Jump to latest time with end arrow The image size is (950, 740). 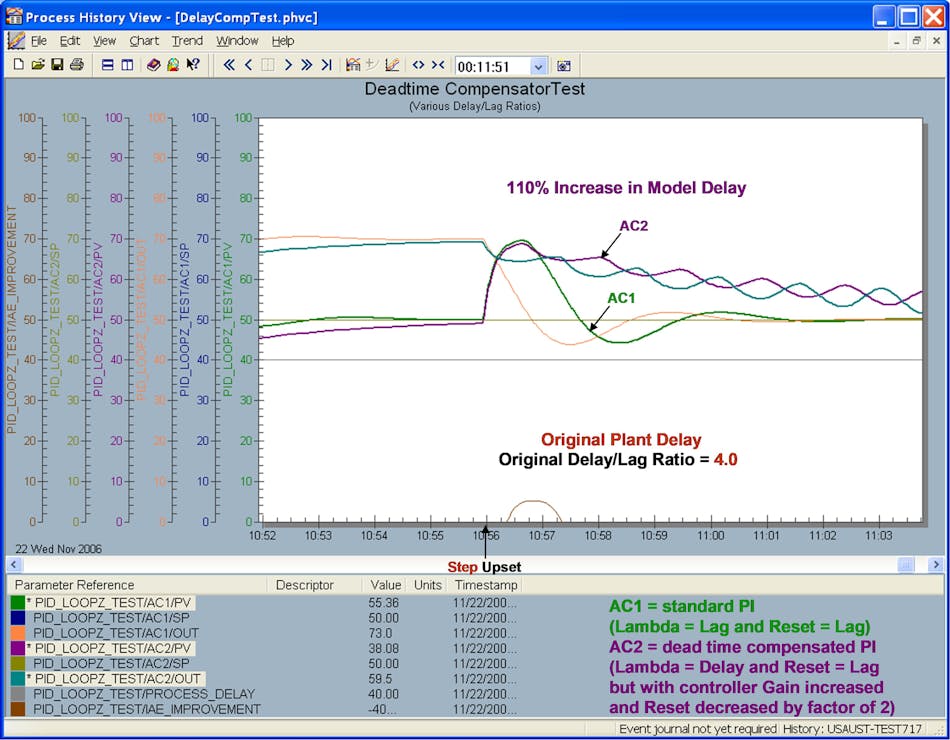326,66
